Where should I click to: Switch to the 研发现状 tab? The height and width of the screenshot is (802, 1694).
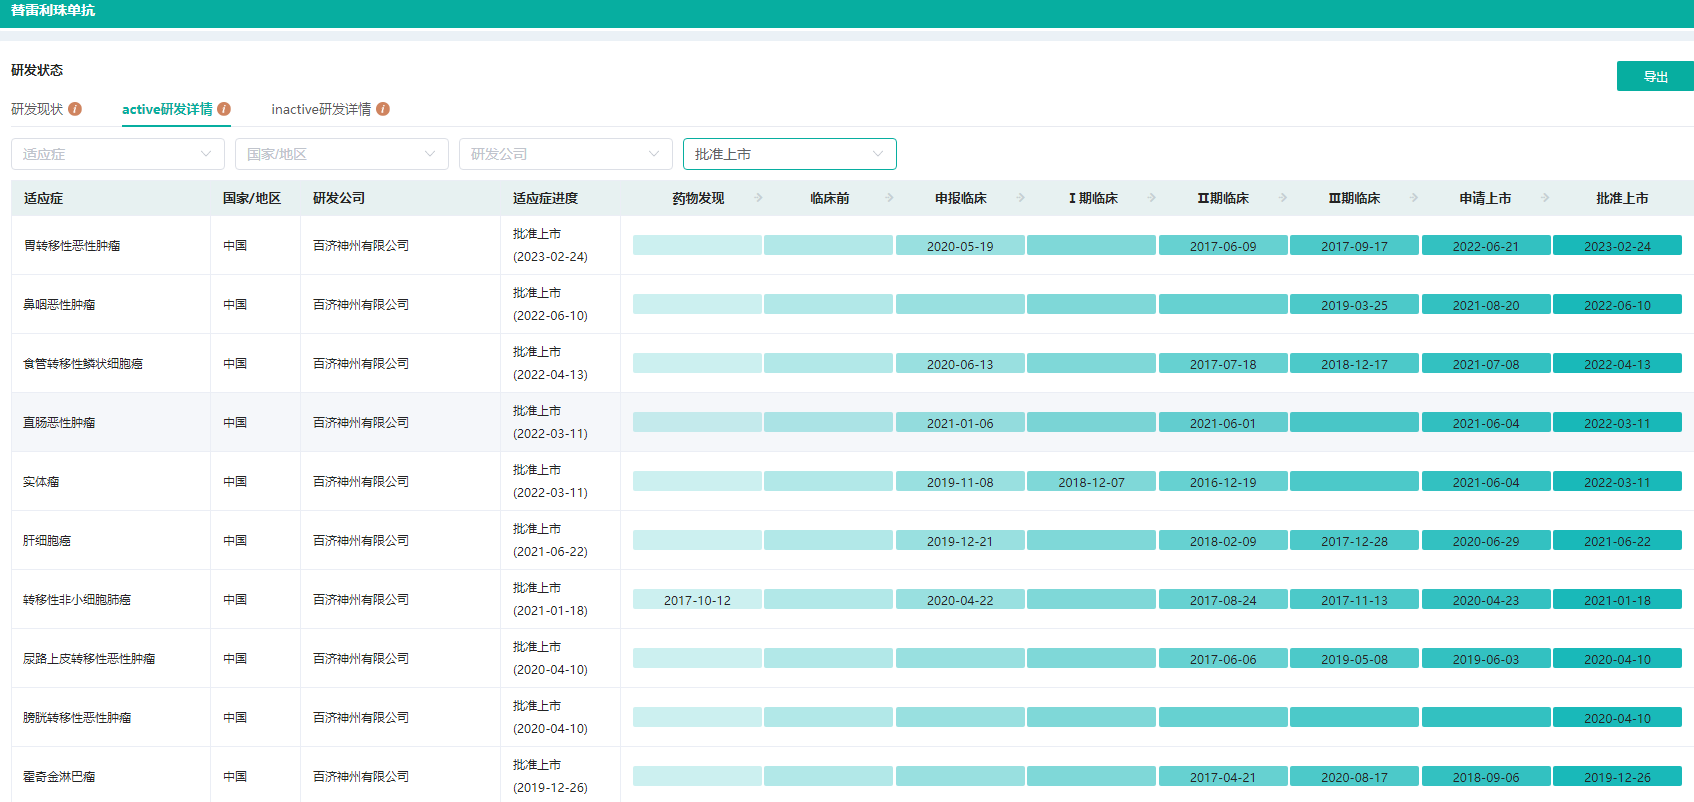[x=37, y=109]
